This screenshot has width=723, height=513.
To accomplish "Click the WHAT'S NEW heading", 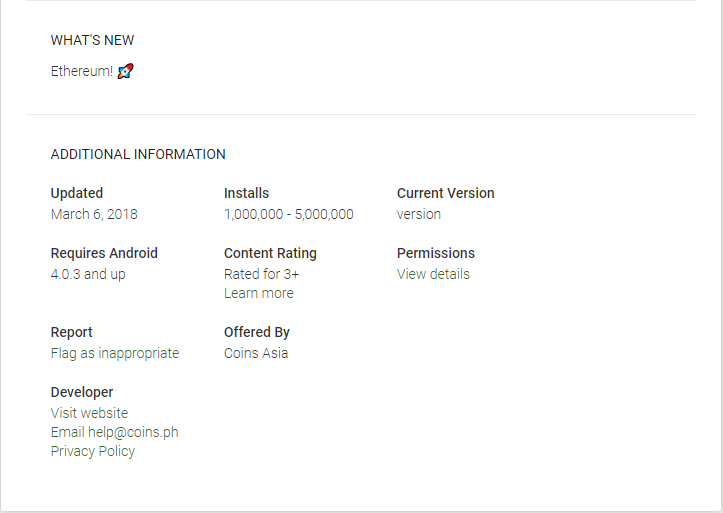I will tap(92, 41).
